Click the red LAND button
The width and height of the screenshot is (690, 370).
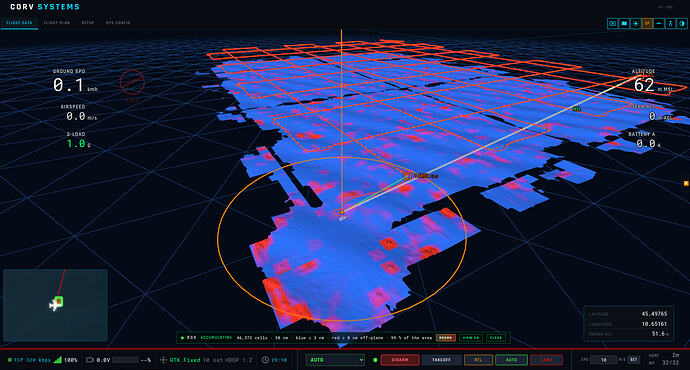point(546,360)
